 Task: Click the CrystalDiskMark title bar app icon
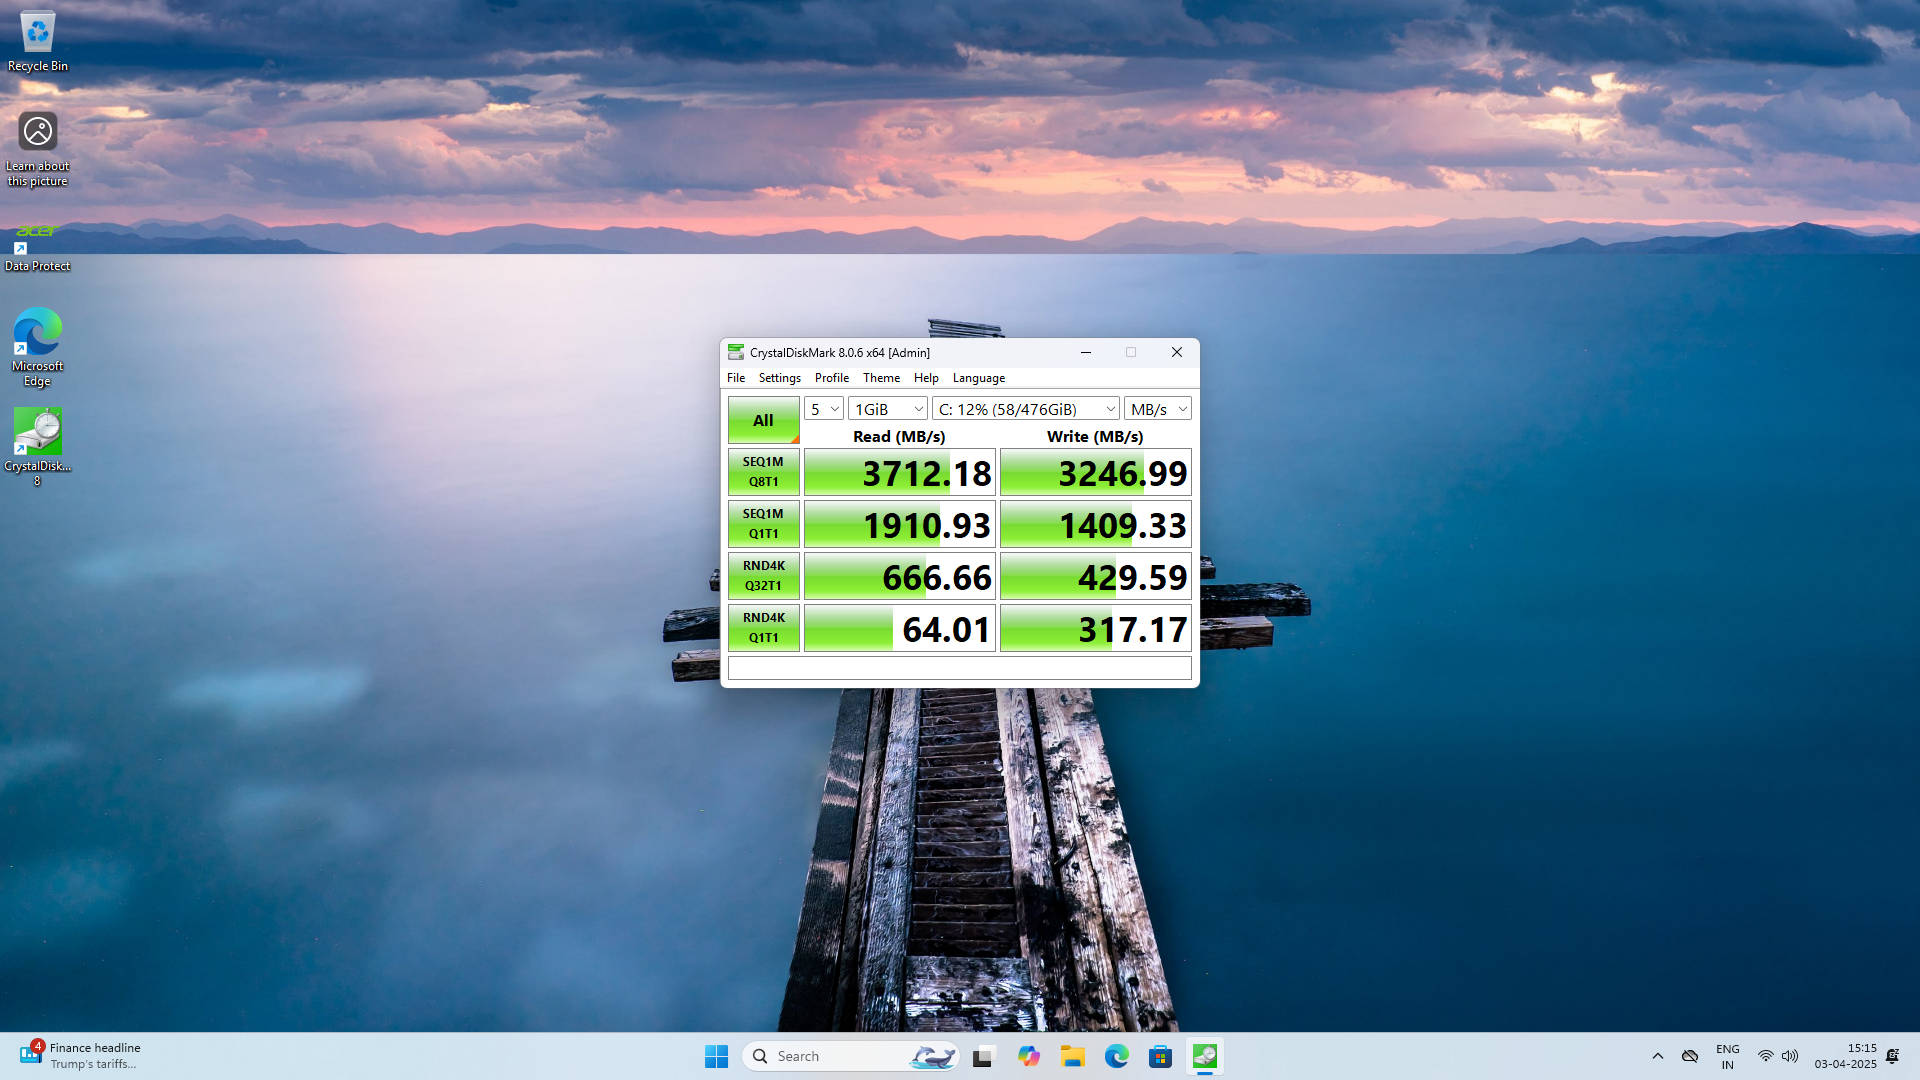pyautogui.click(x=736, y=352)
